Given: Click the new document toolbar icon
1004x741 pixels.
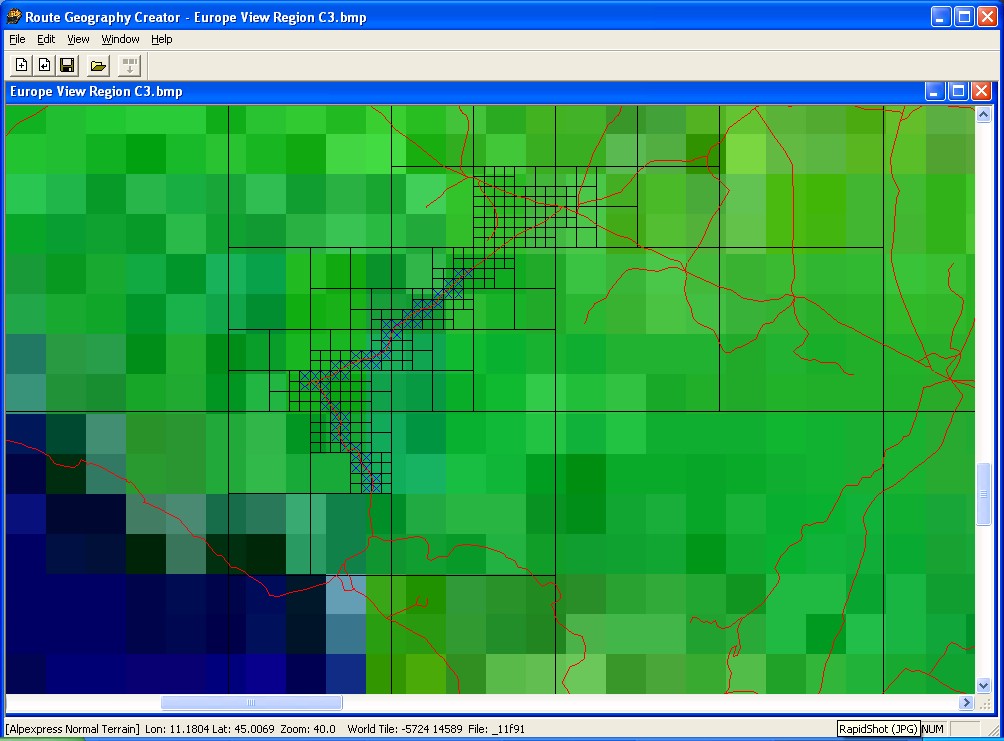Looking at the screenshot, I should click(22, 65).
